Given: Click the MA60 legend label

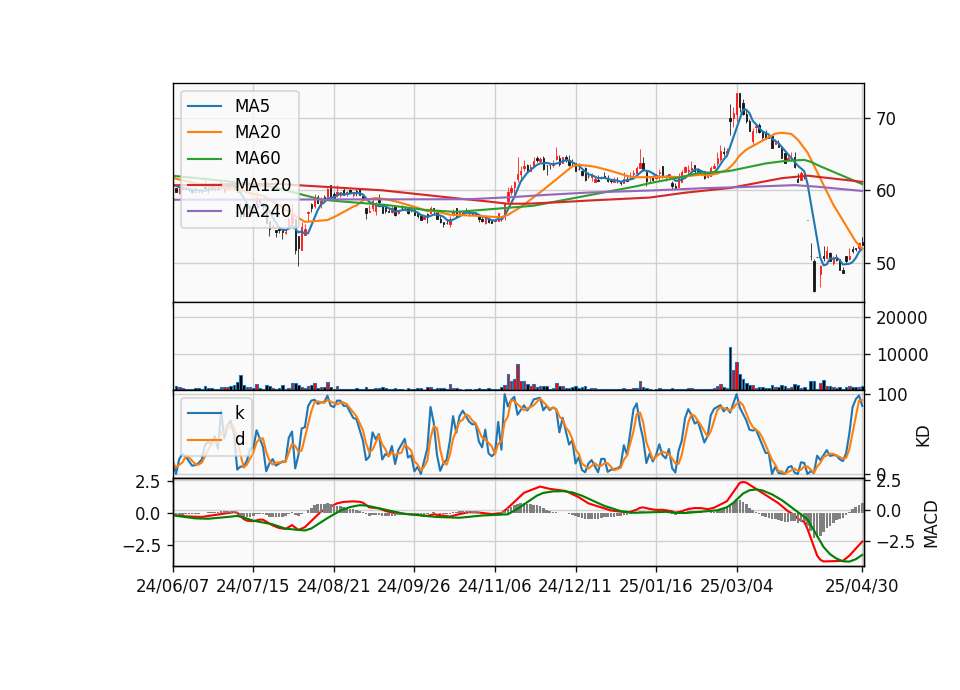Looking at the screenshot, I should tap(257, 159).
